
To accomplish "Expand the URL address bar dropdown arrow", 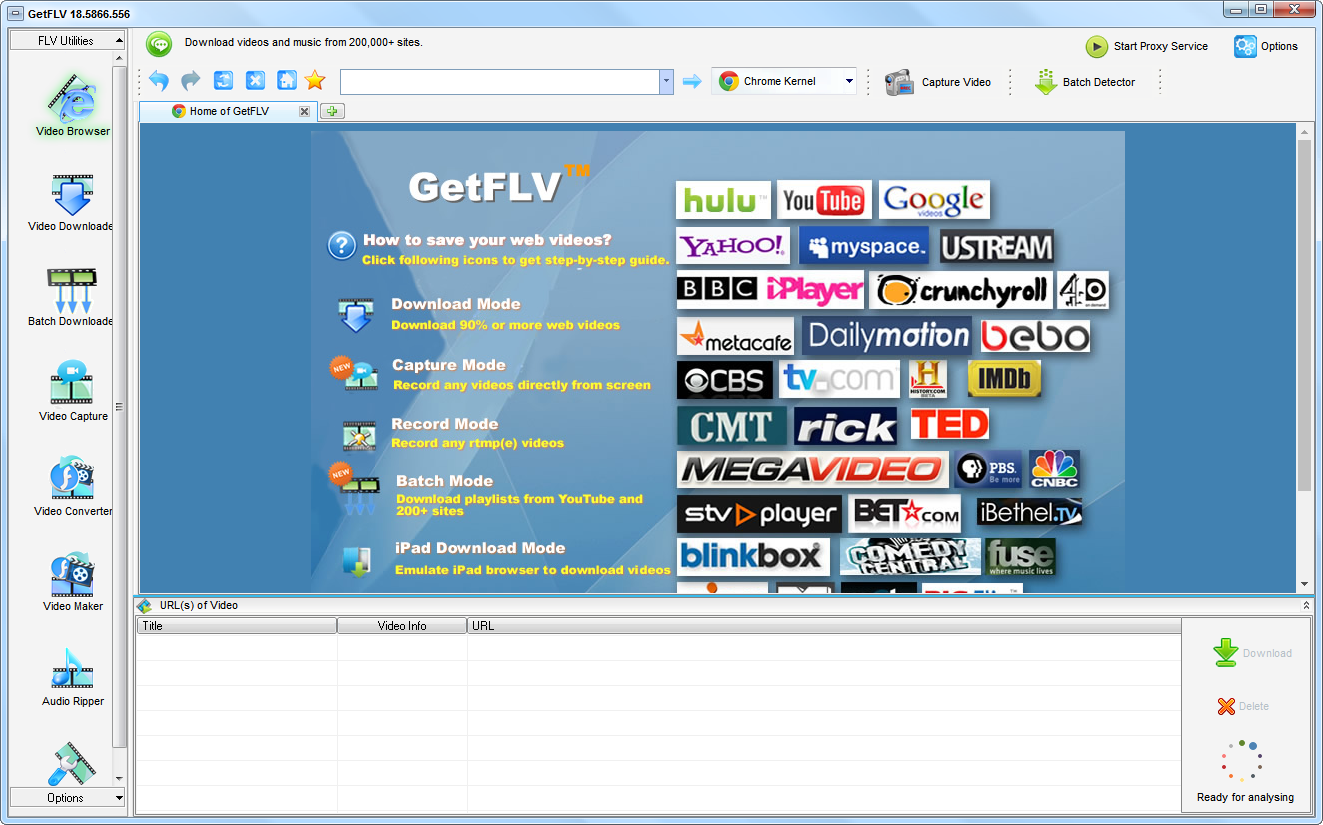I will tap(666, 82).
